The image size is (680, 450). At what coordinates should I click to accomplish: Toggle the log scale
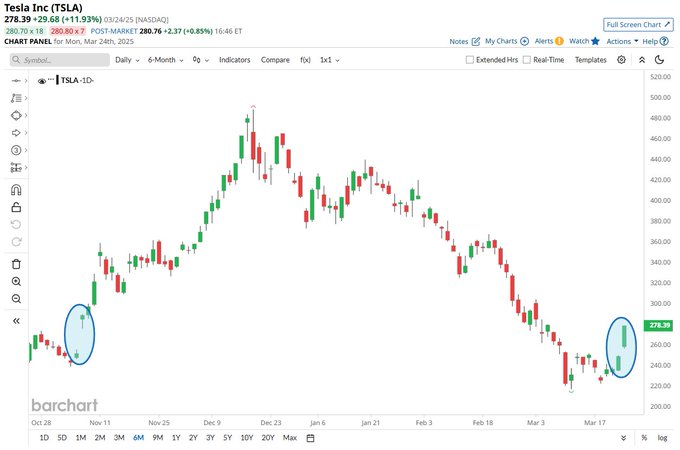pyautogui.click(x=662, y=438)
